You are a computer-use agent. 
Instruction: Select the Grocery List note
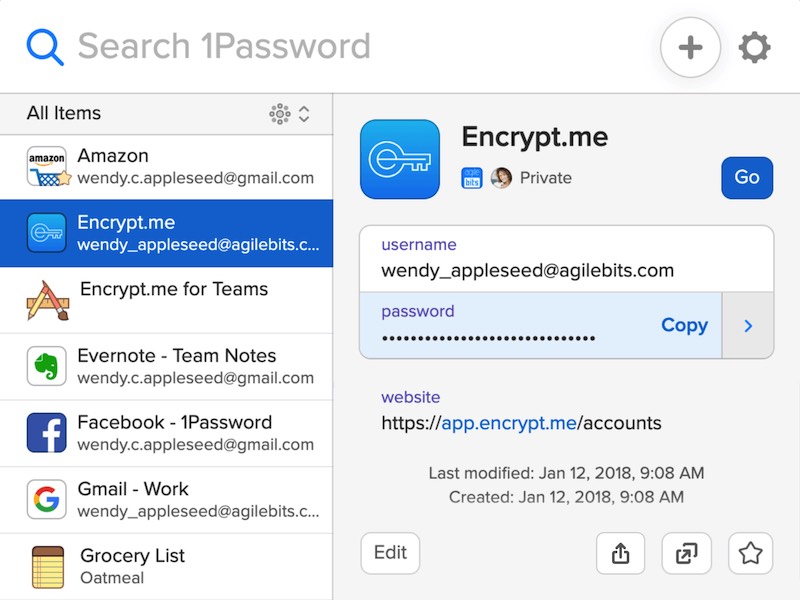coord(166,566)
